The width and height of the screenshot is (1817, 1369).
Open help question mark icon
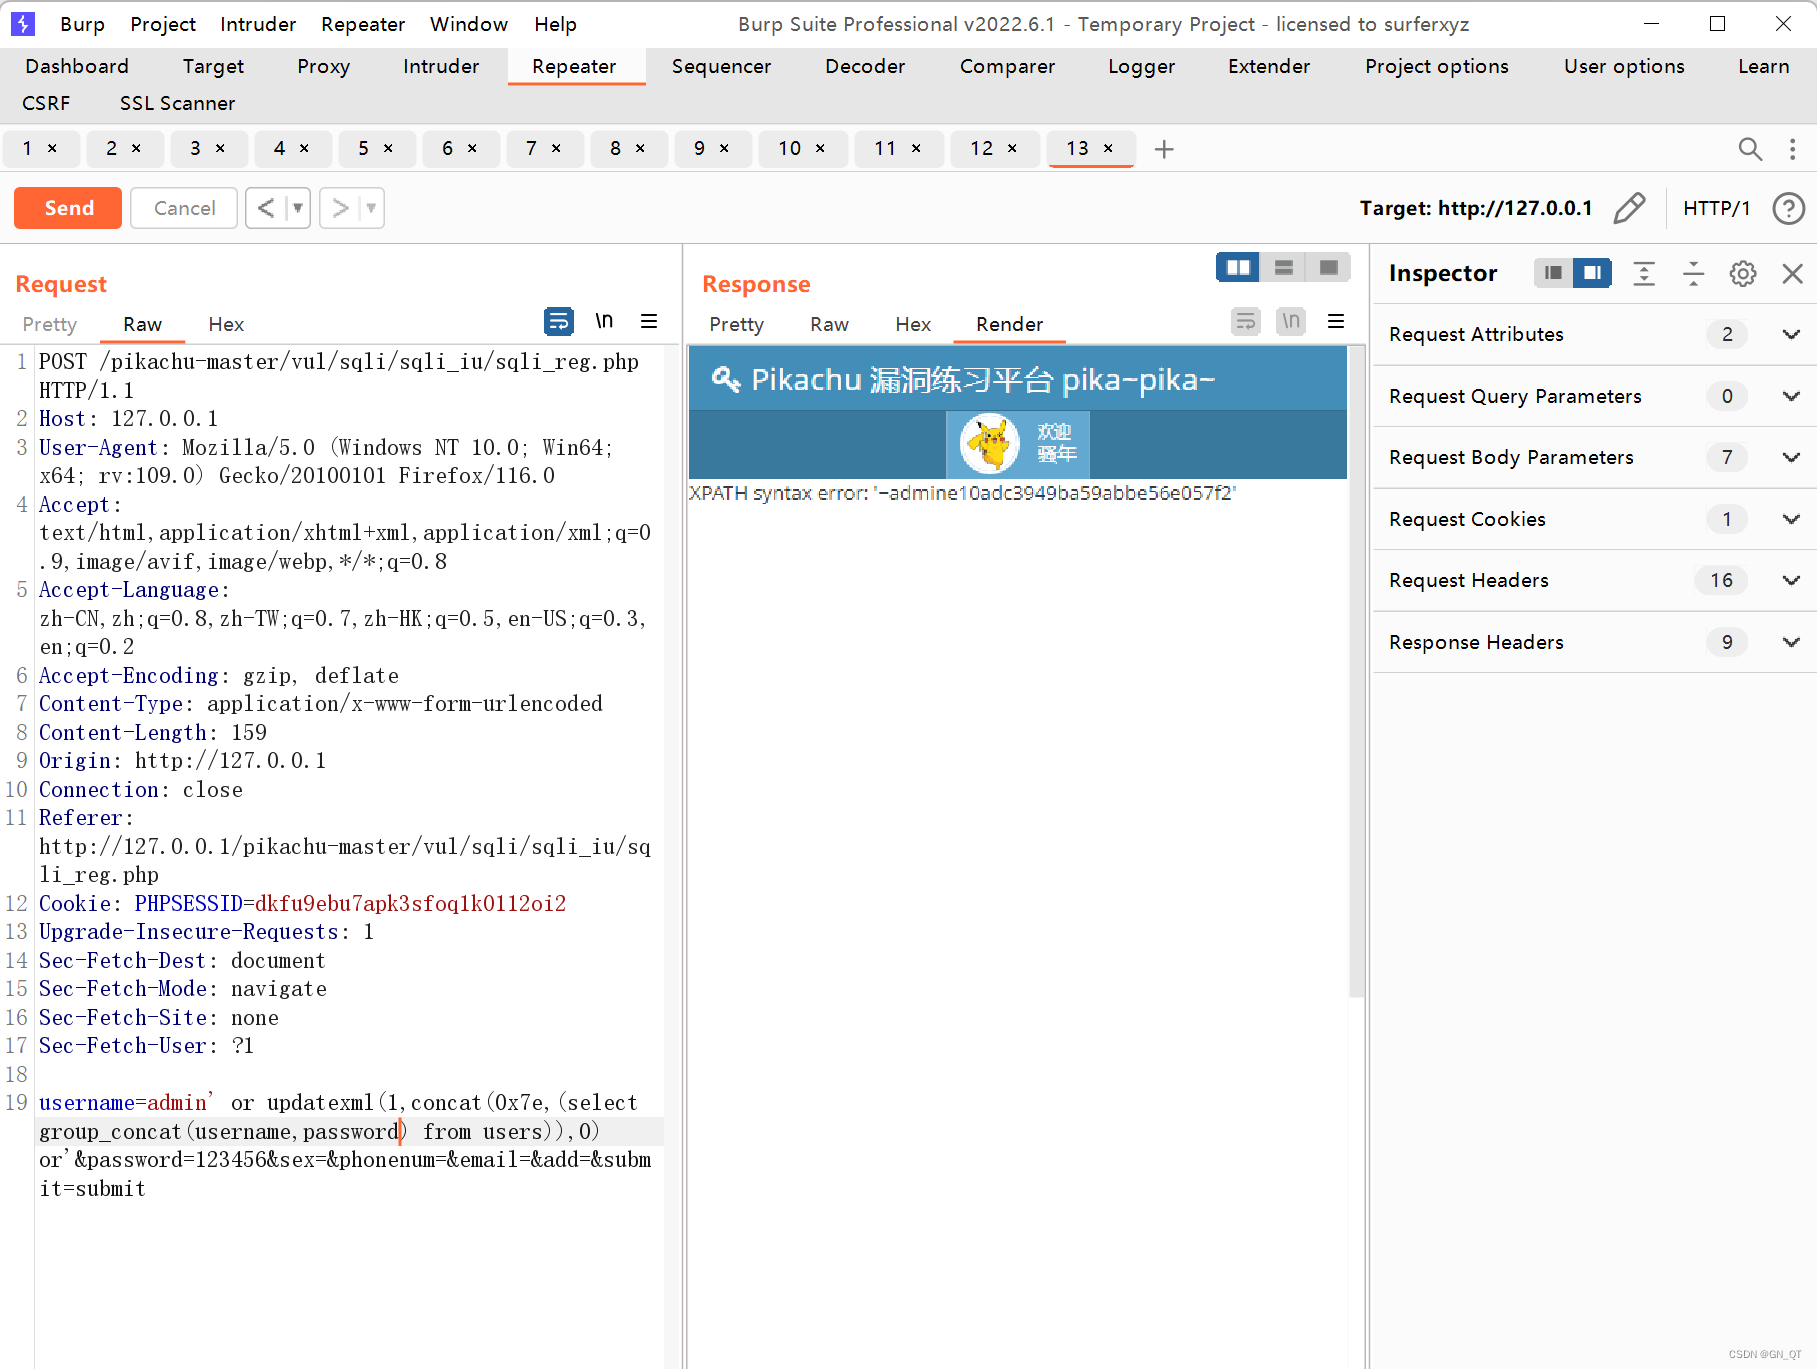tap(1789, 208)
